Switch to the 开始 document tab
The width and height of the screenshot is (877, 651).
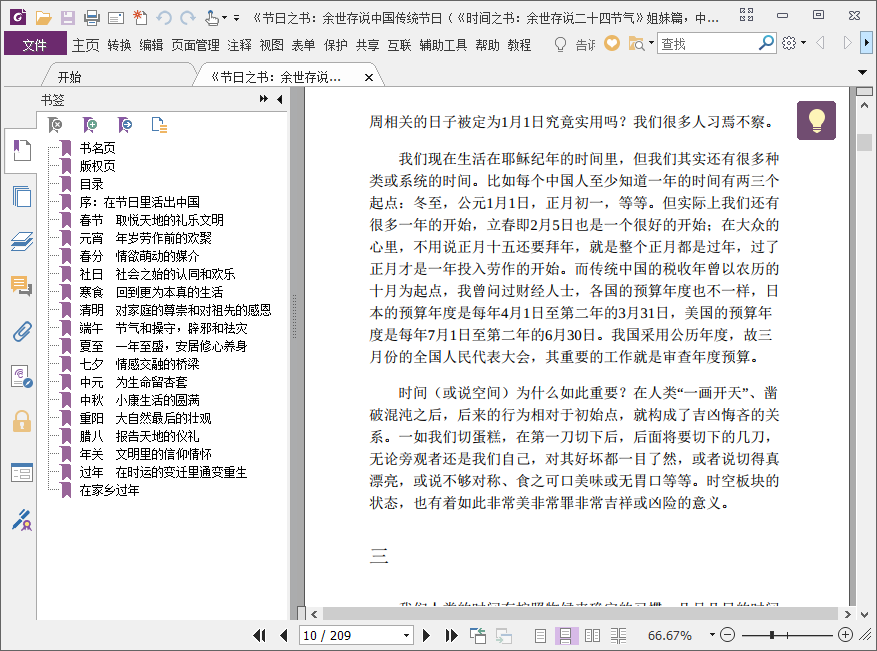(x=69, y=77)
